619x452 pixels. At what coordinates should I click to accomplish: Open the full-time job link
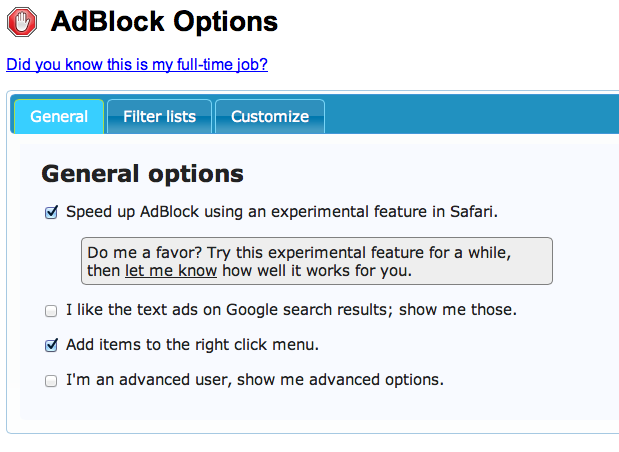click(137, 64)
